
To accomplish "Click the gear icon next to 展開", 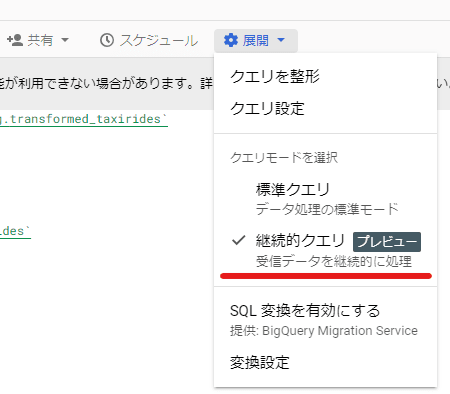I will tap(231, 40).
